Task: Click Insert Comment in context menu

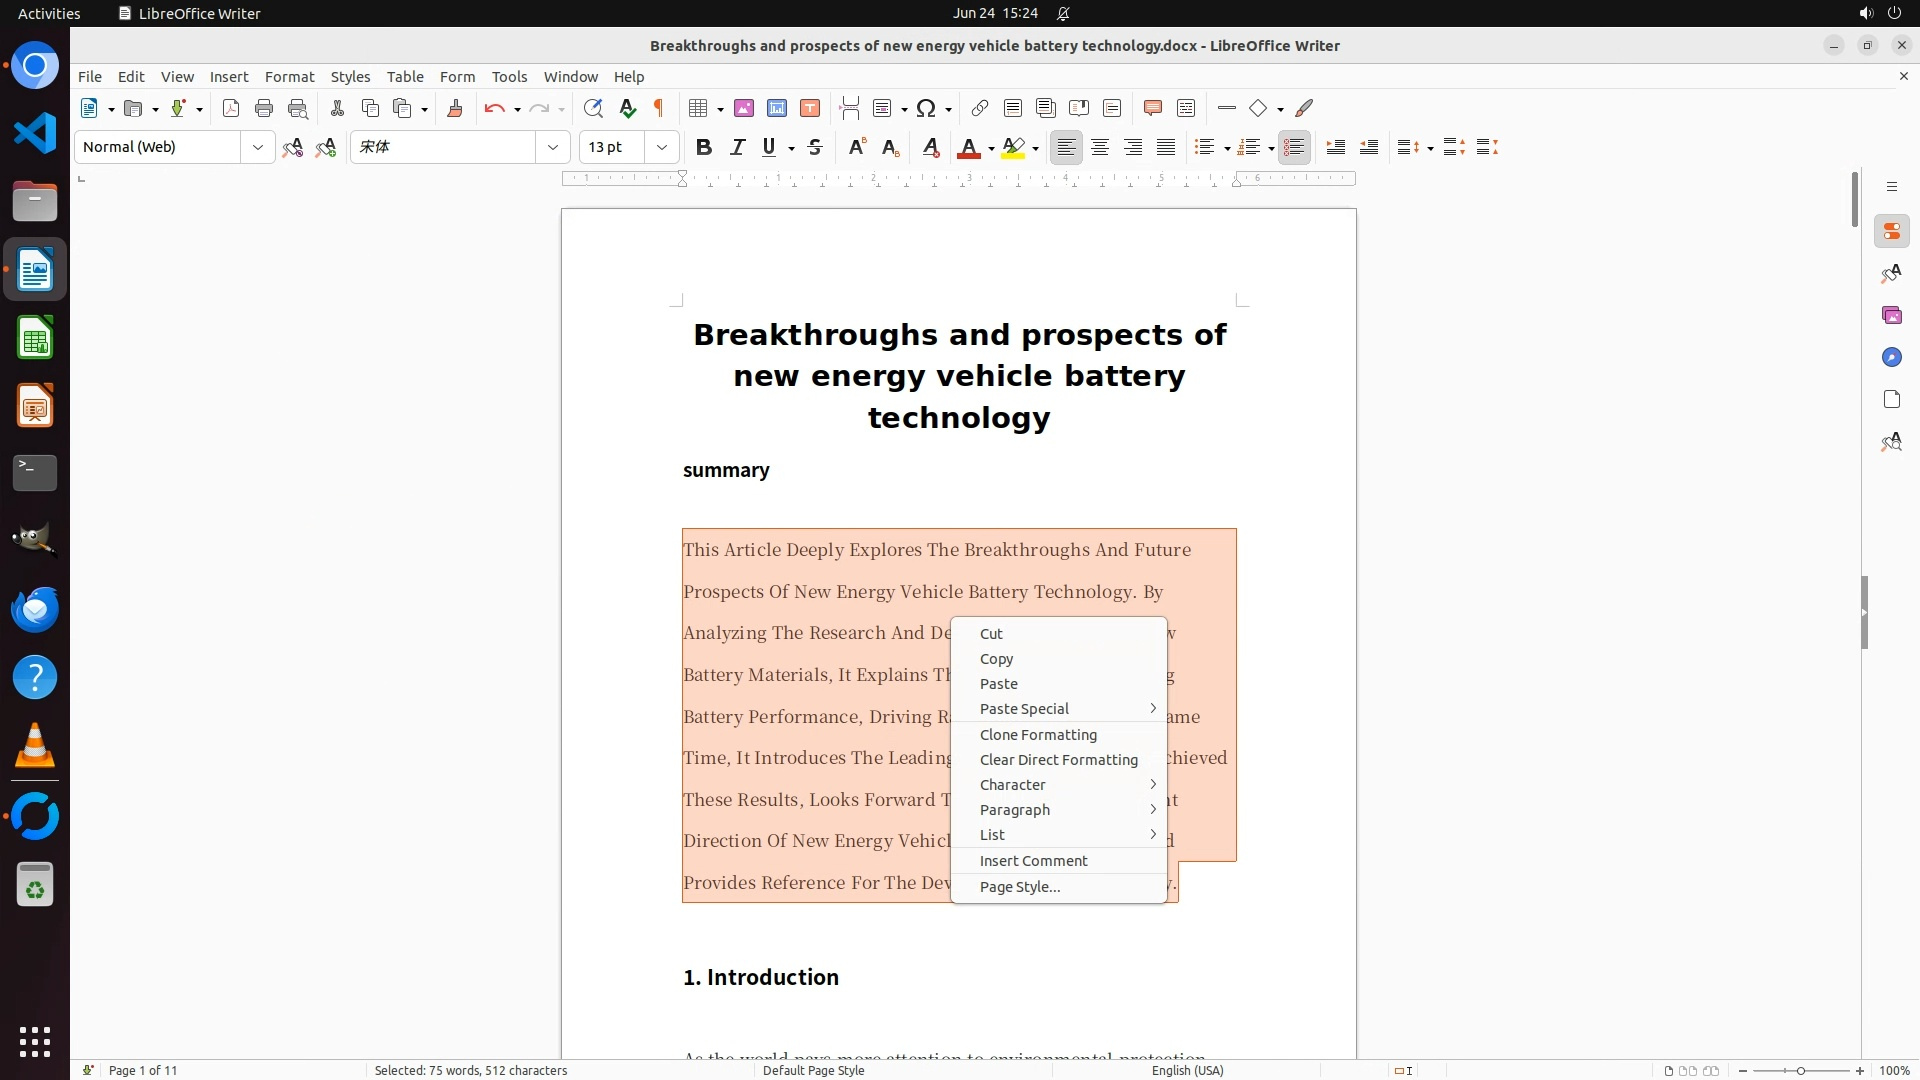Action: (1033, 861)
